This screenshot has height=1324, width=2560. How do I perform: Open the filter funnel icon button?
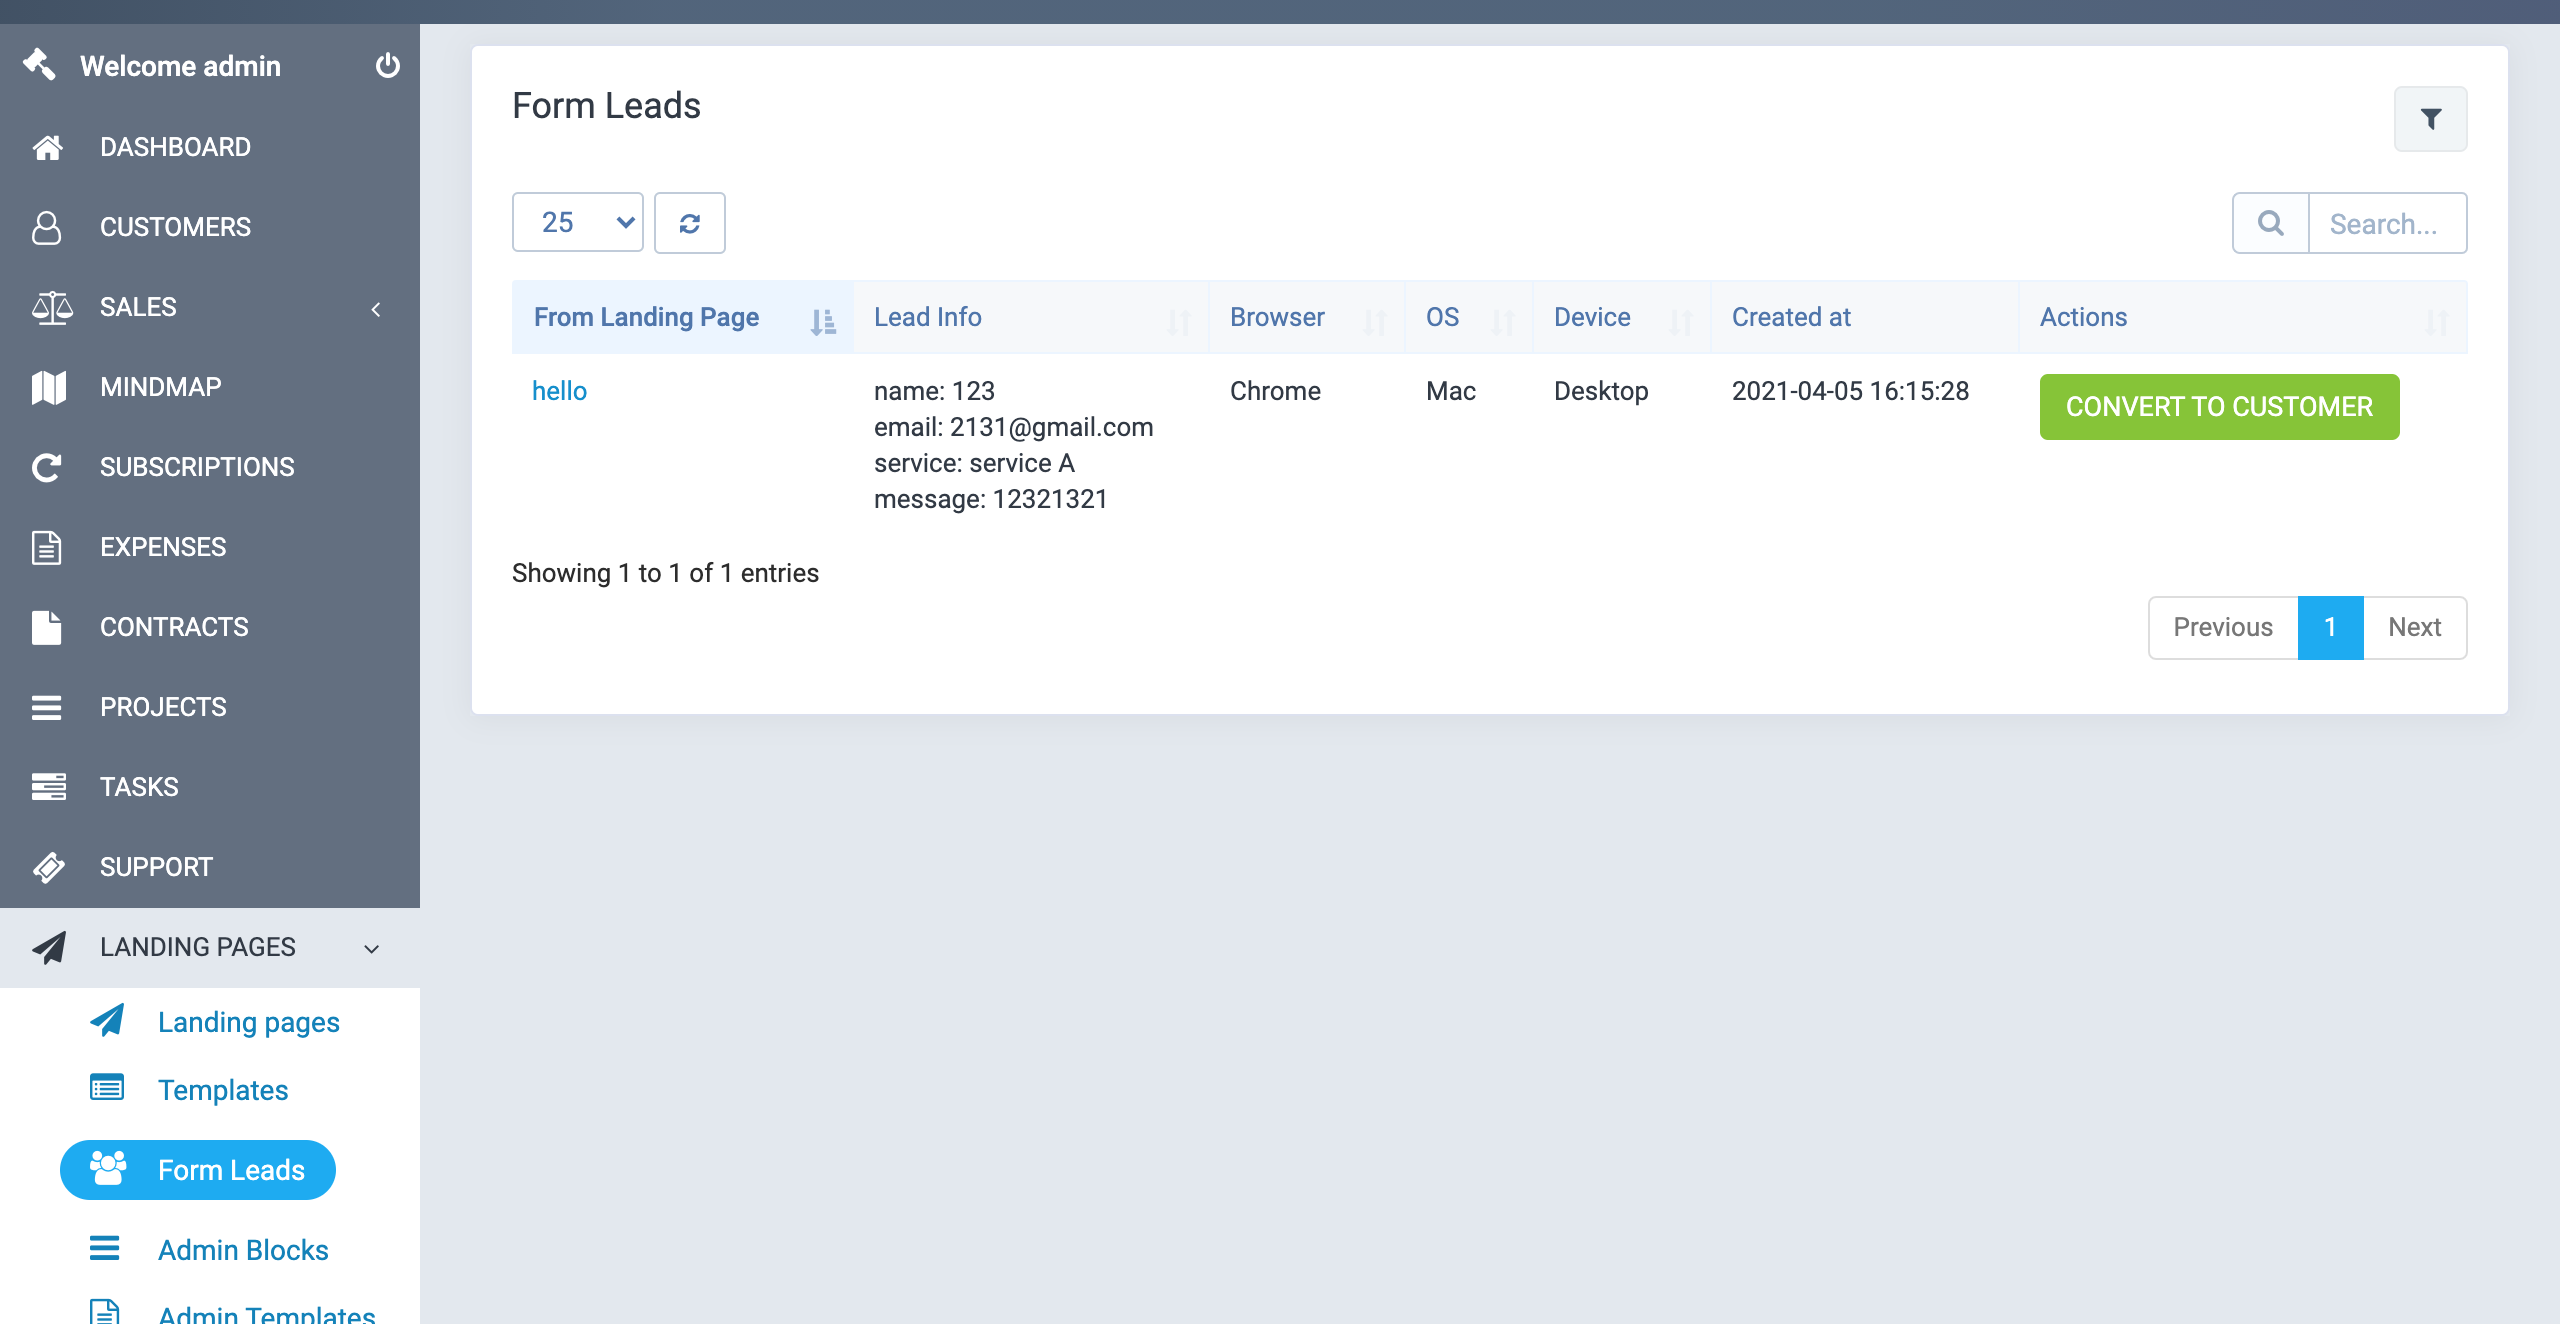coord(2430,119)
